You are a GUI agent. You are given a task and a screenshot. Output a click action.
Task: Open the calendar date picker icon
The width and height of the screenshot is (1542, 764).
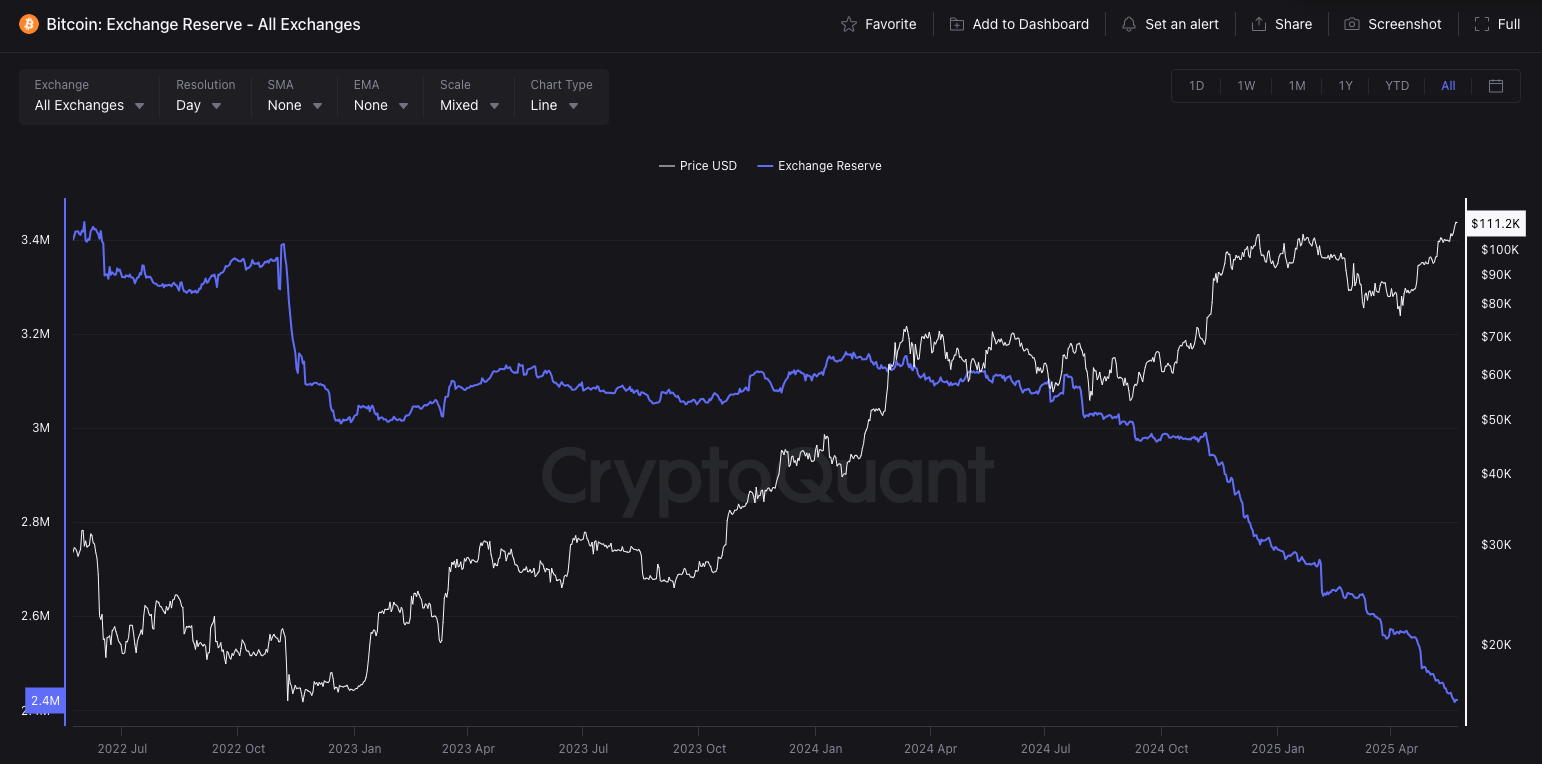pos(1496,86)
